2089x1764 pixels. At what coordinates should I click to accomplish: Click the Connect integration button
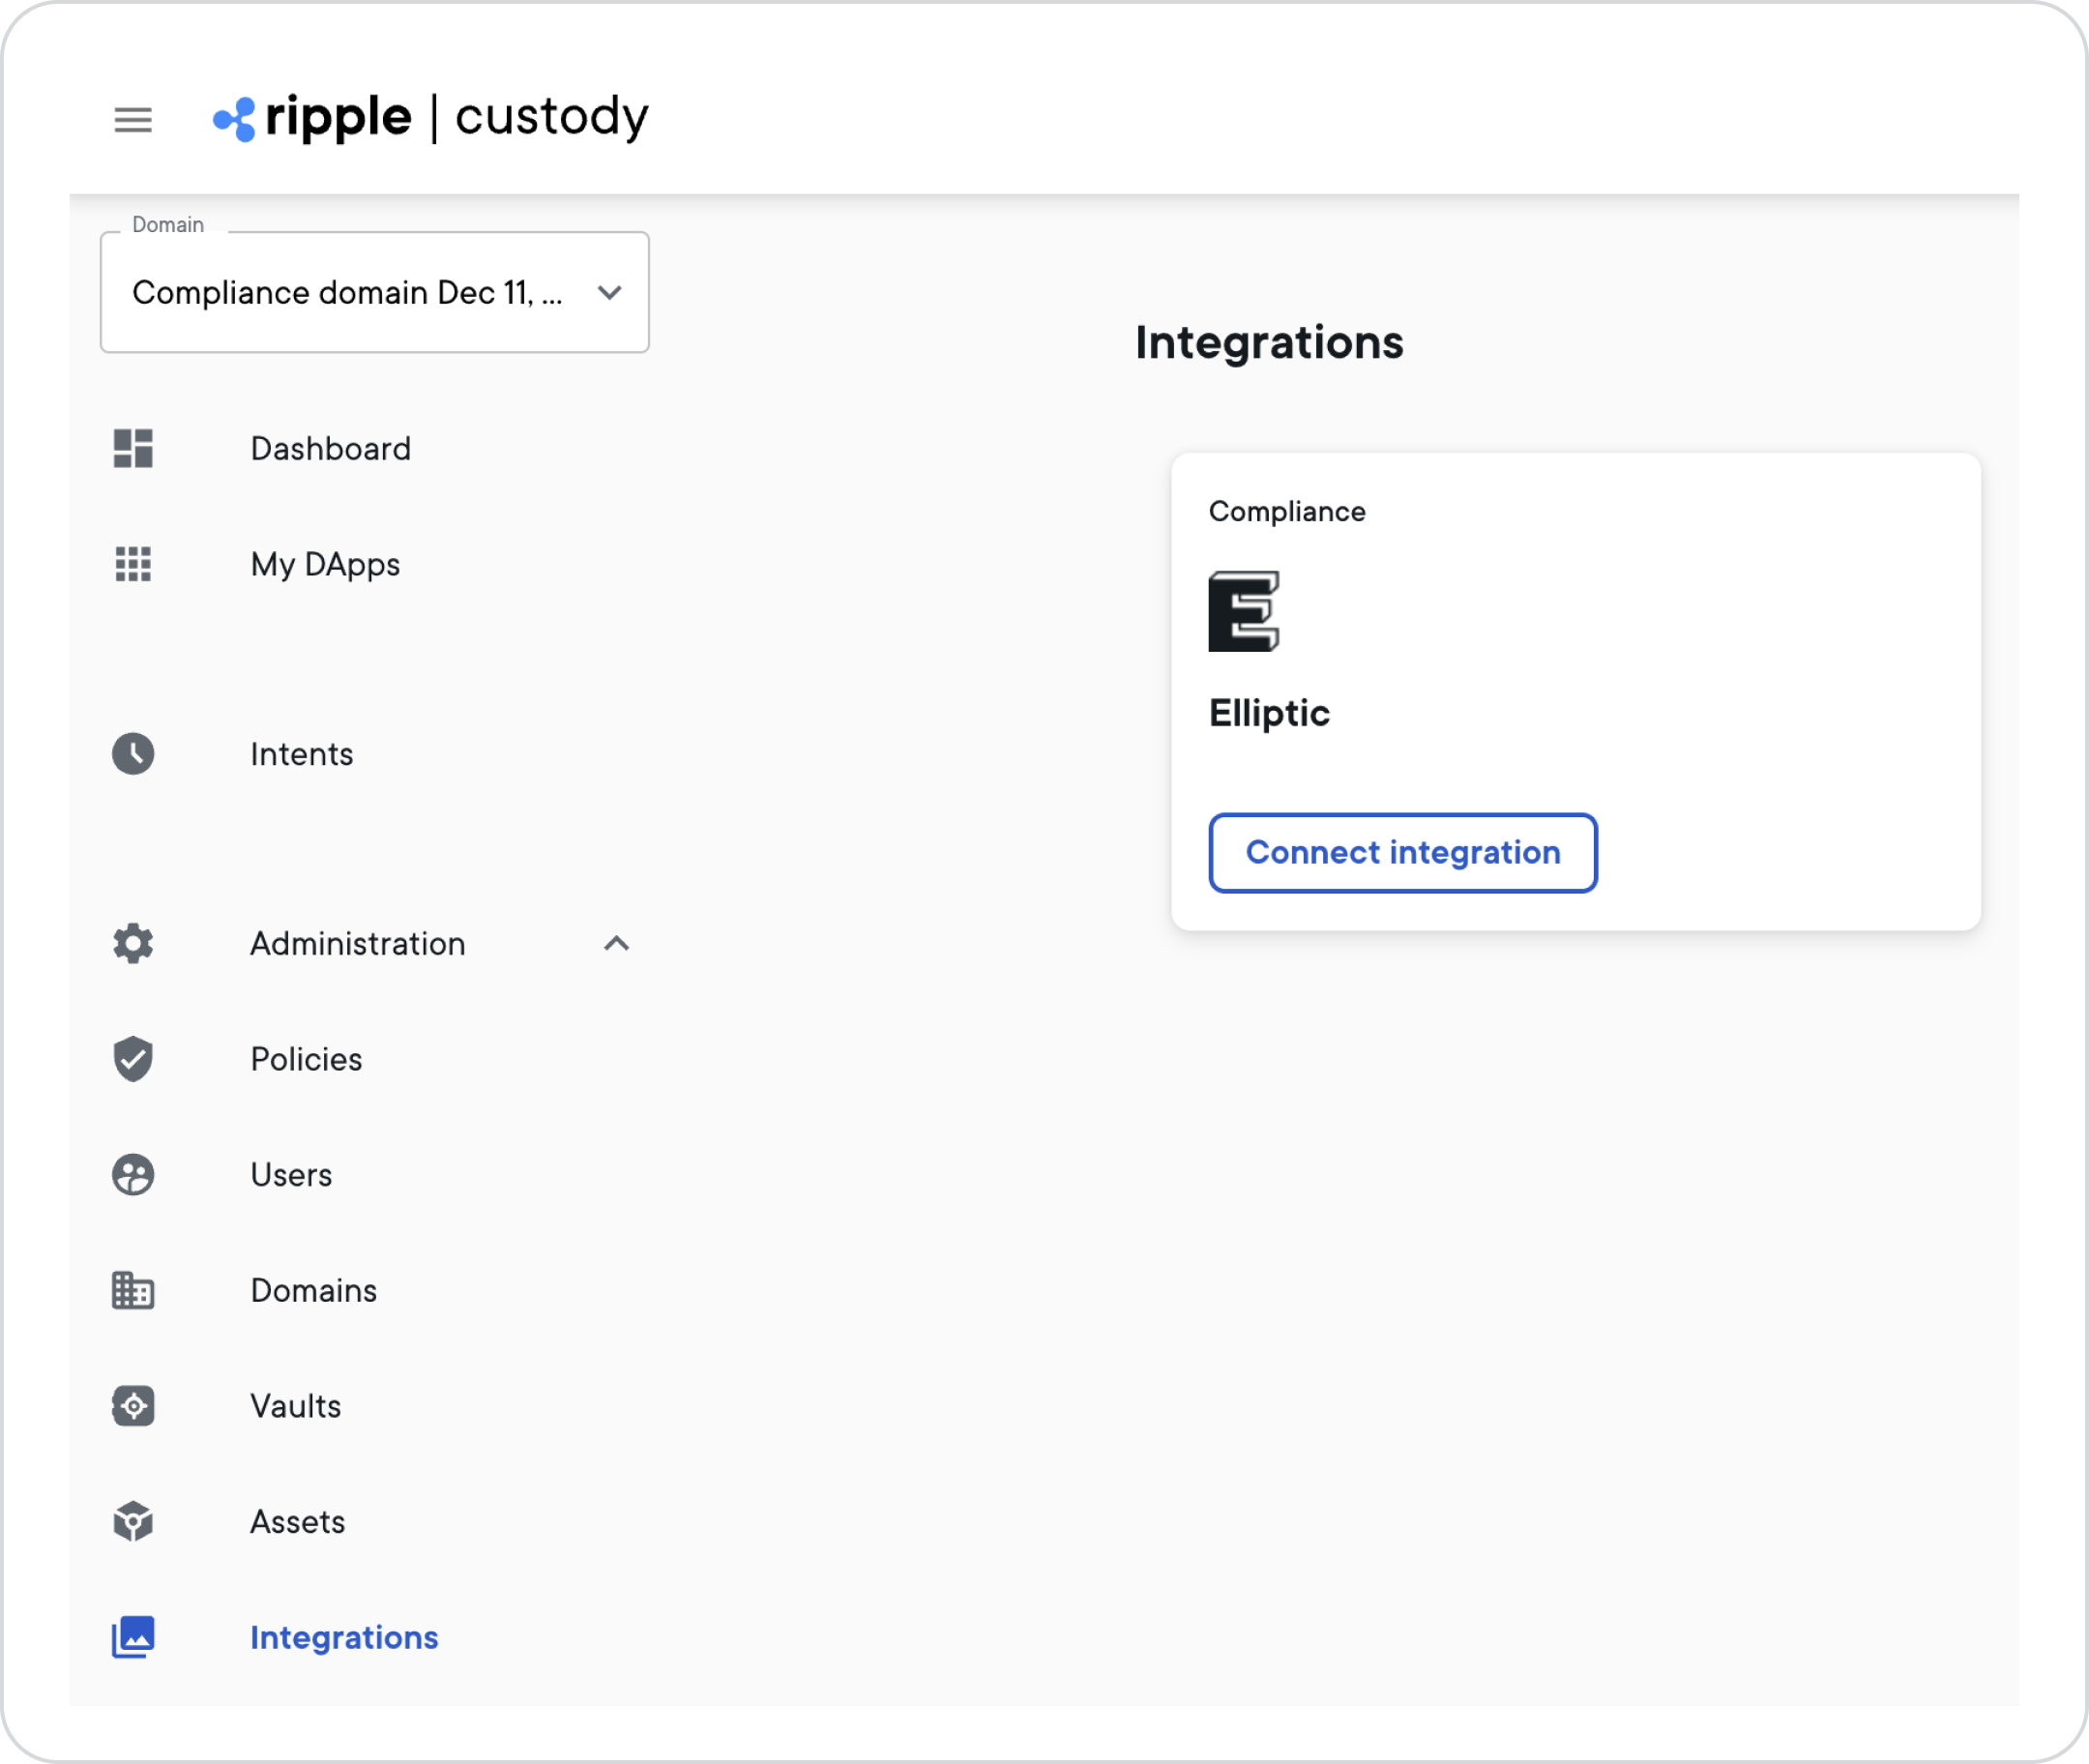pos(1403,852)
